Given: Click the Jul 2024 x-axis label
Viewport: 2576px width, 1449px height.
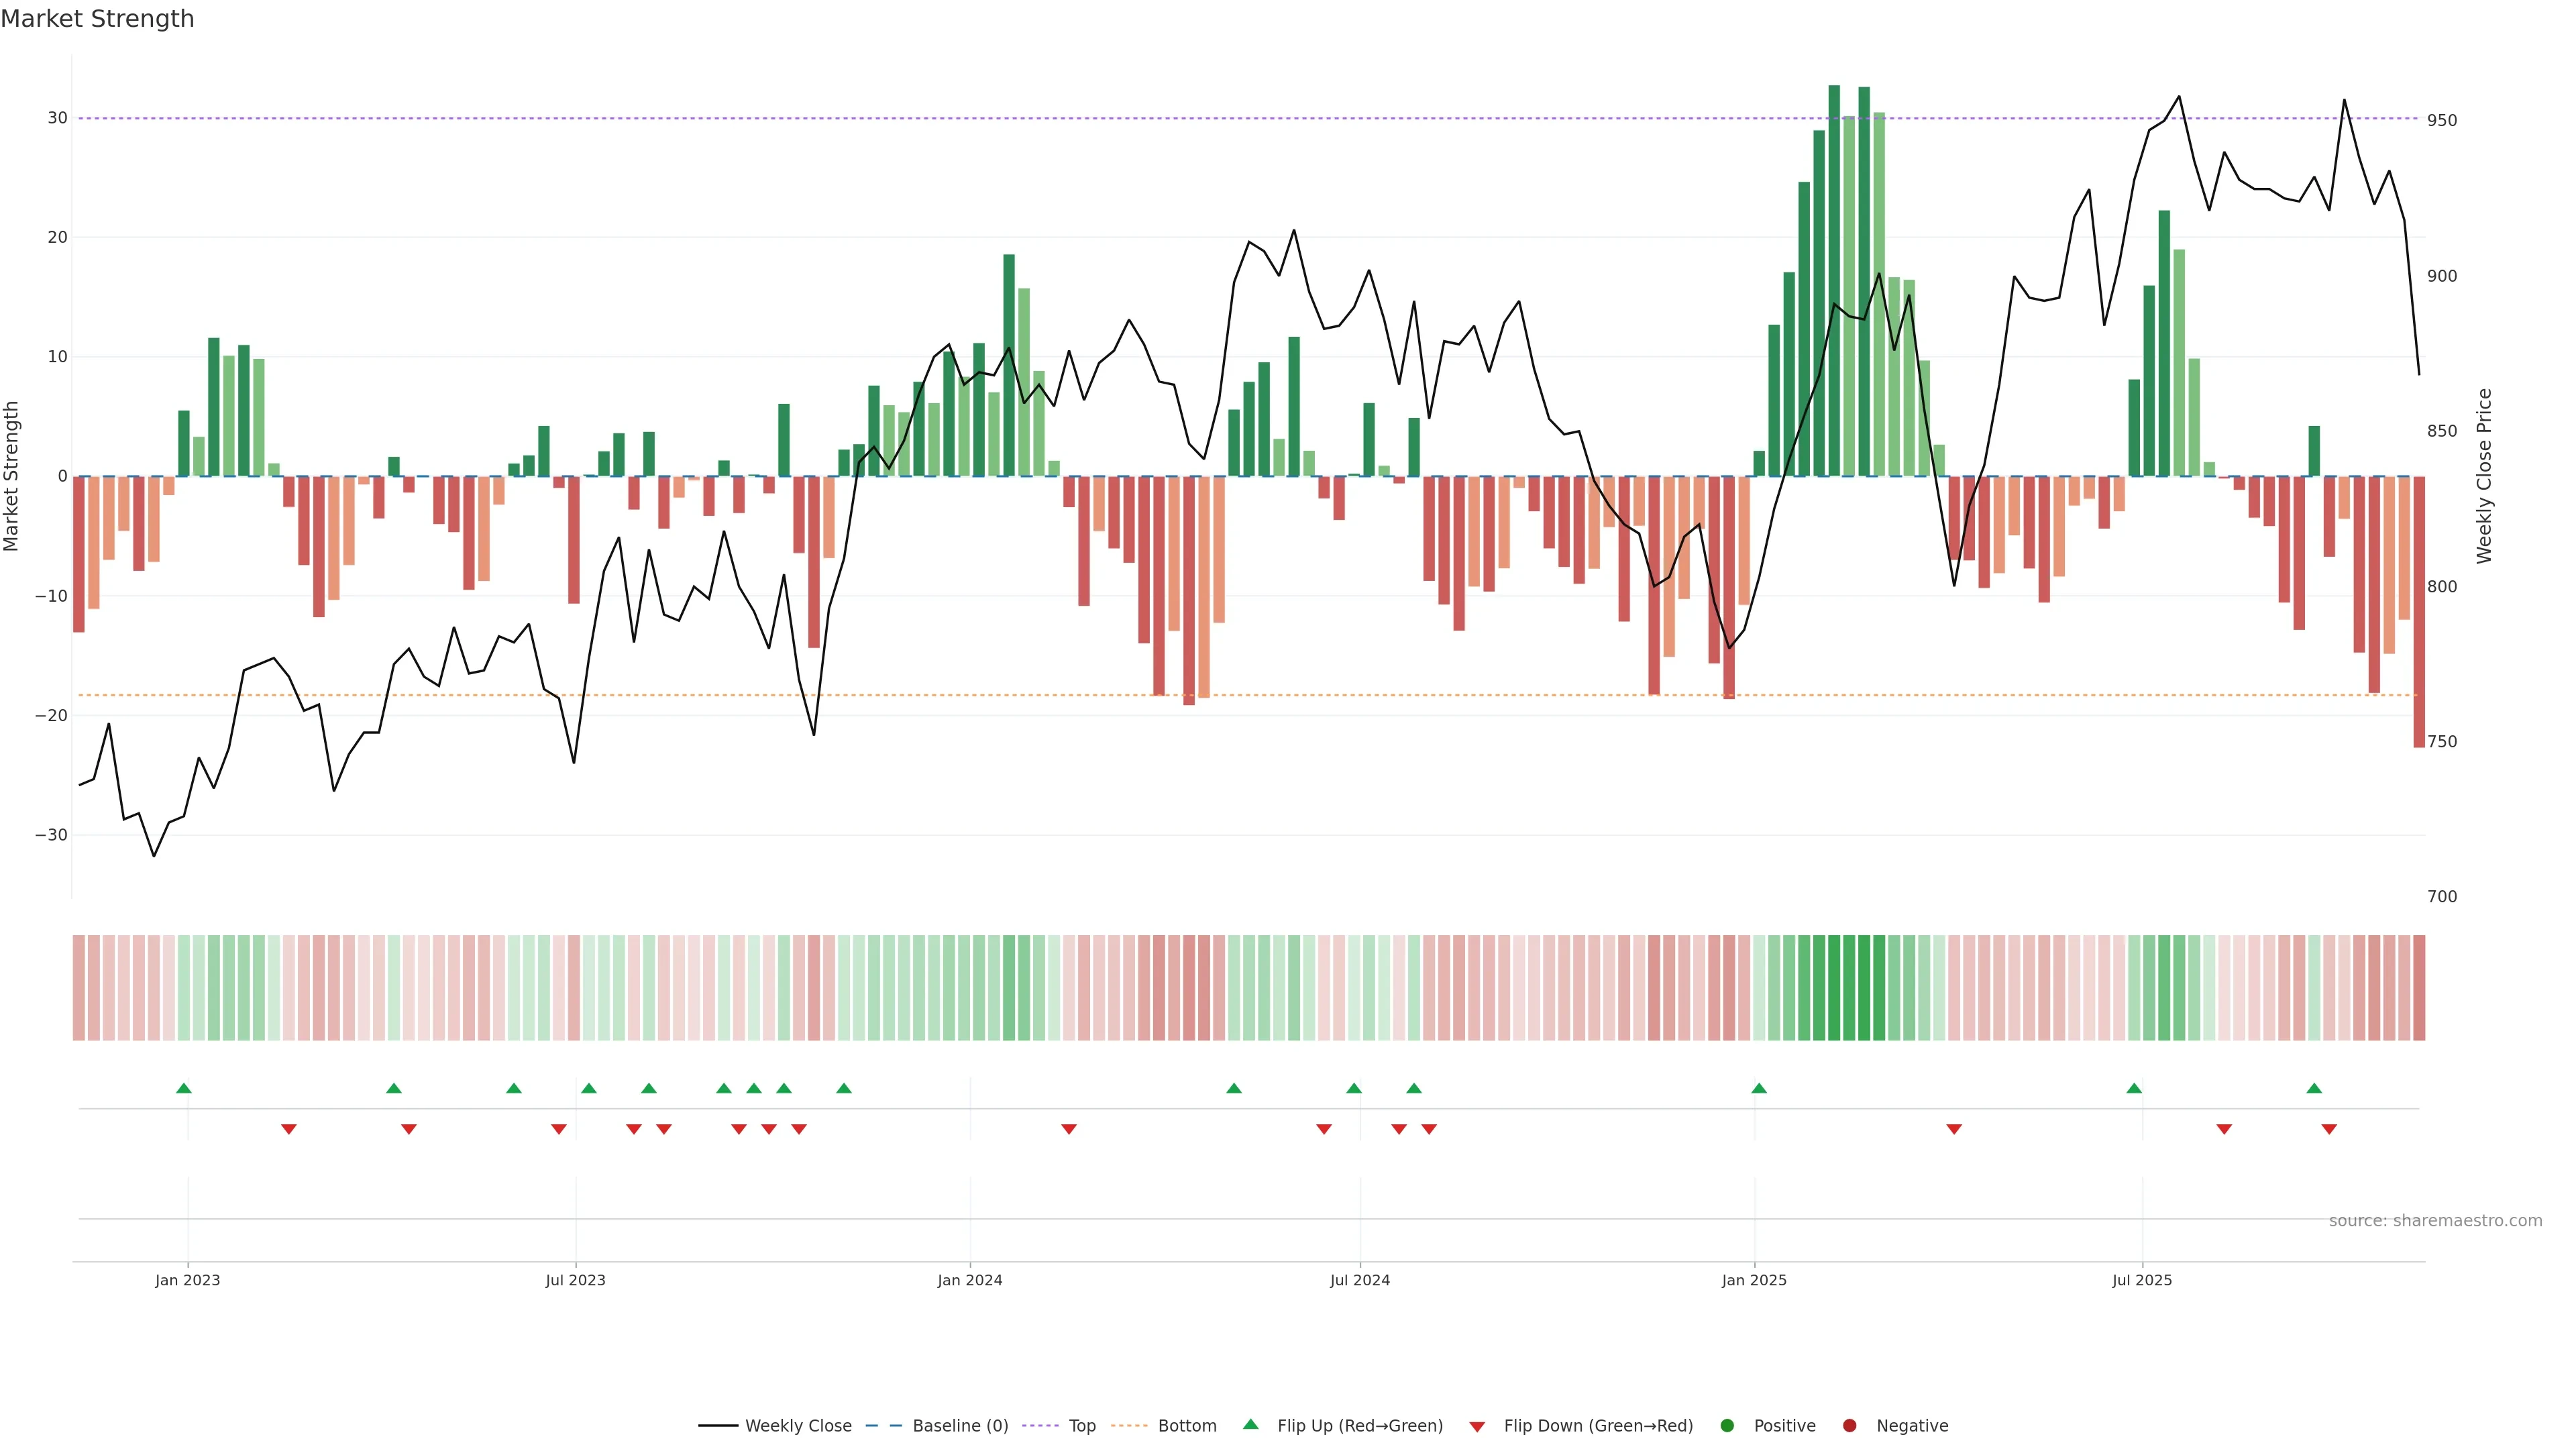Looking at the screenshot, I should click(1359, 1280).
